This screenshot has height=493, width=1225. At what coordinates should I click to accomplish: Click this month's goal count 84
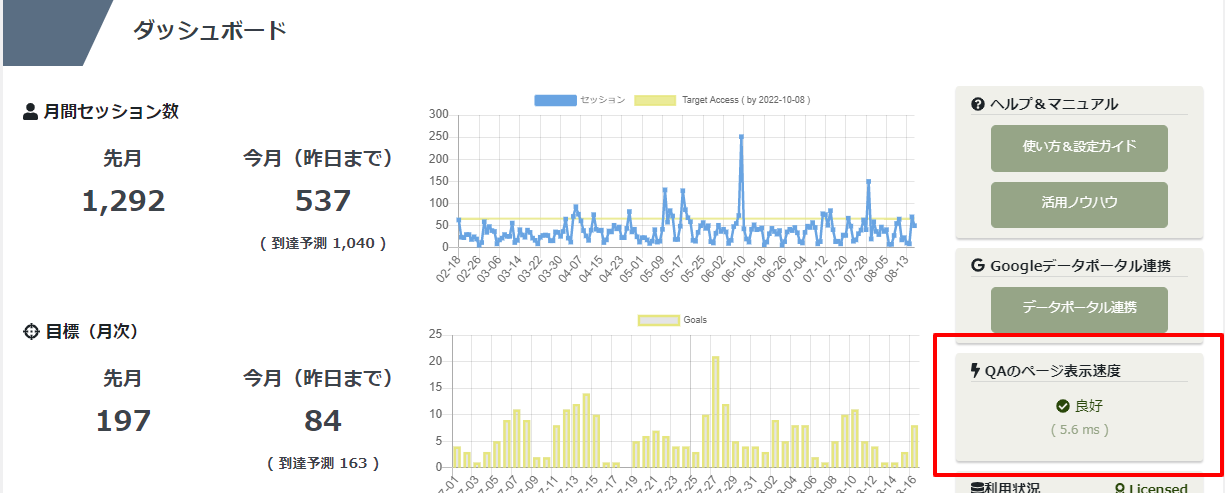[x=323, y=421]
